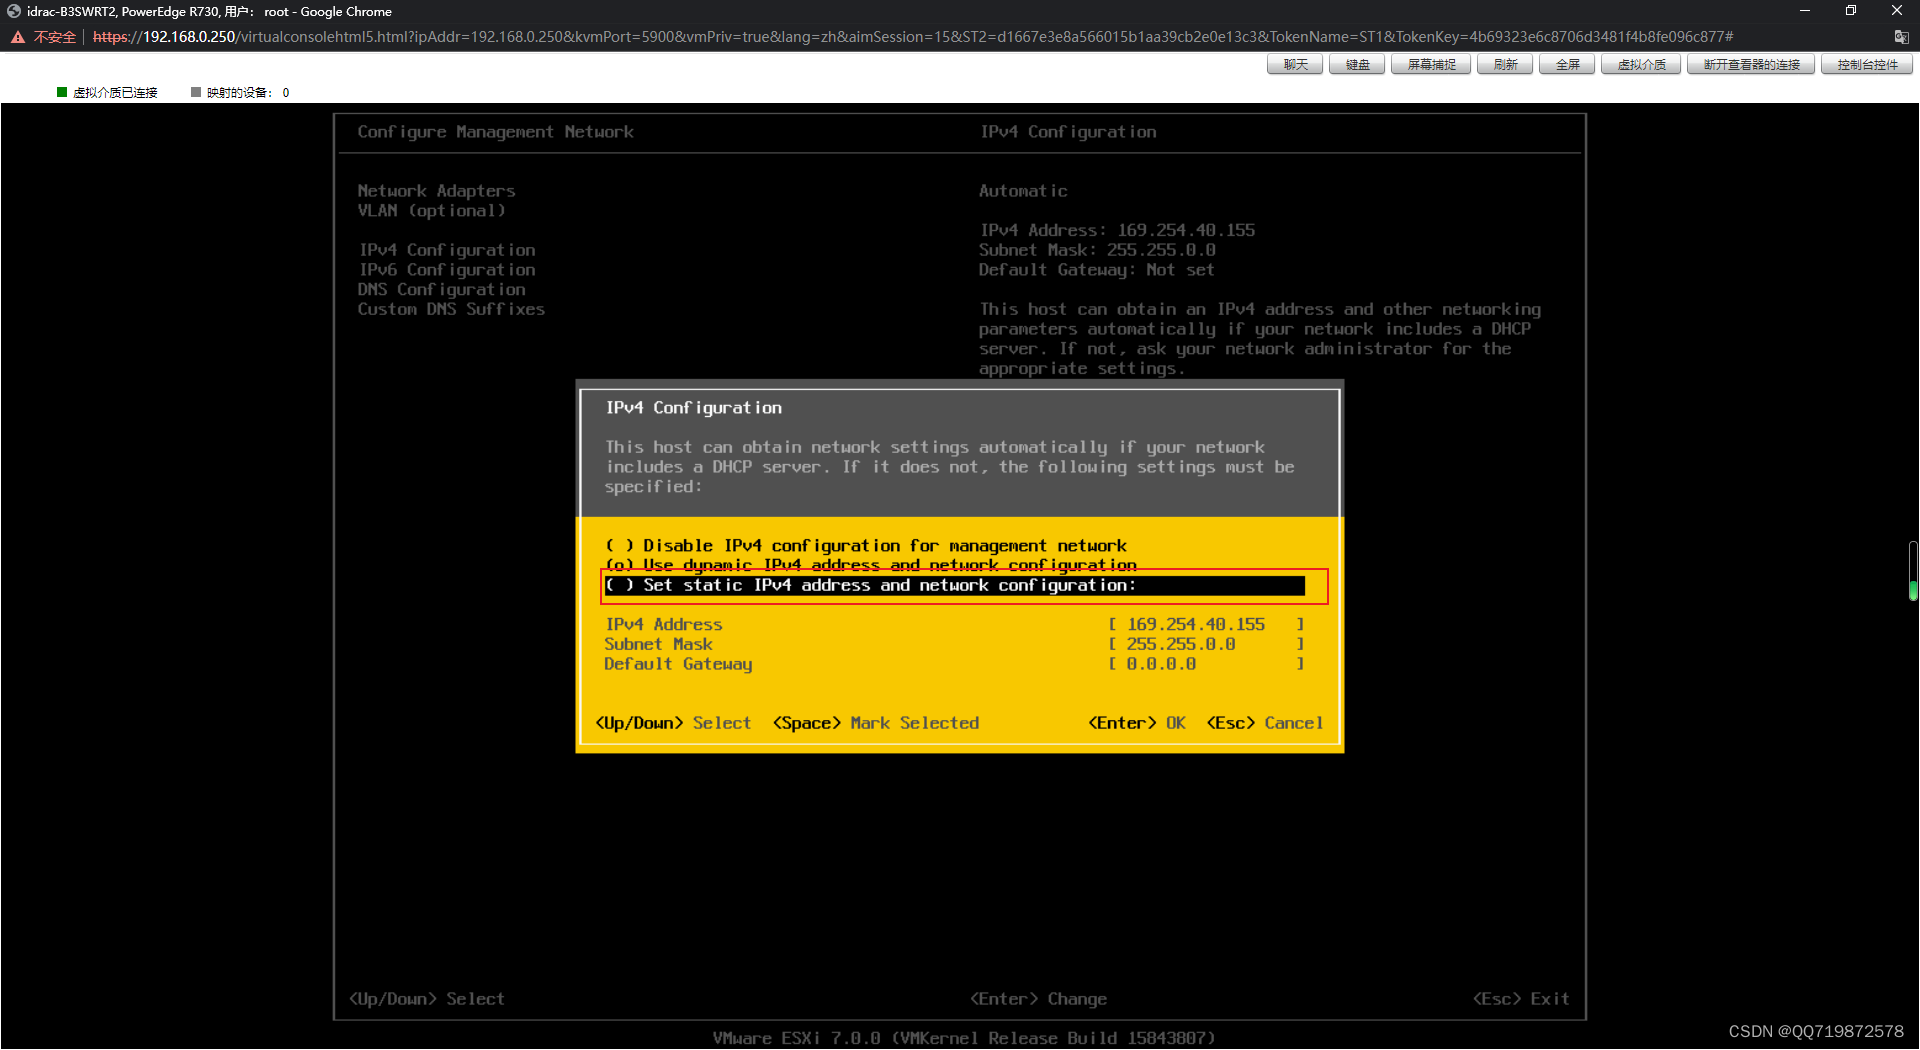Image resolution: width=1920 pixels, height=1050 pixels.
Task: Click the insecure warning triangle icon
Action: [18, 37]
